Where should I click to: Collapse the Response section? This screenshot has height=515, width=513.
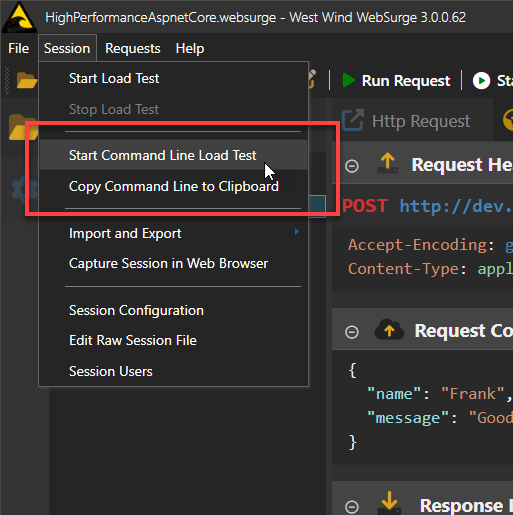click(x=352, y=507)
